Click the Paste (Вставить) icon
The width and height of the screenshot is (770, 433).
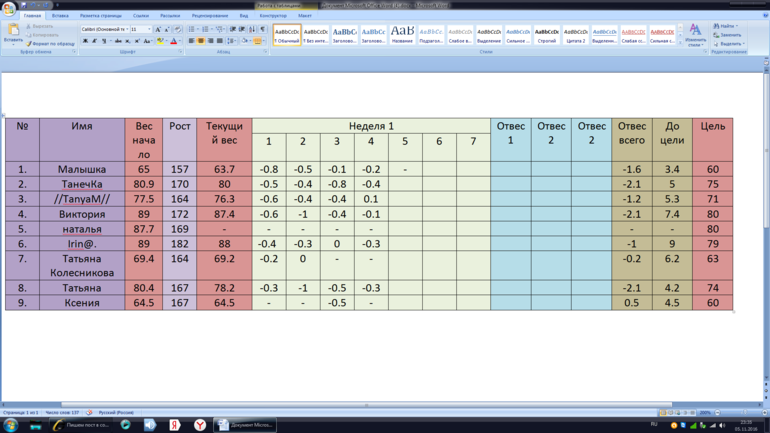click(x=12, y=33)
